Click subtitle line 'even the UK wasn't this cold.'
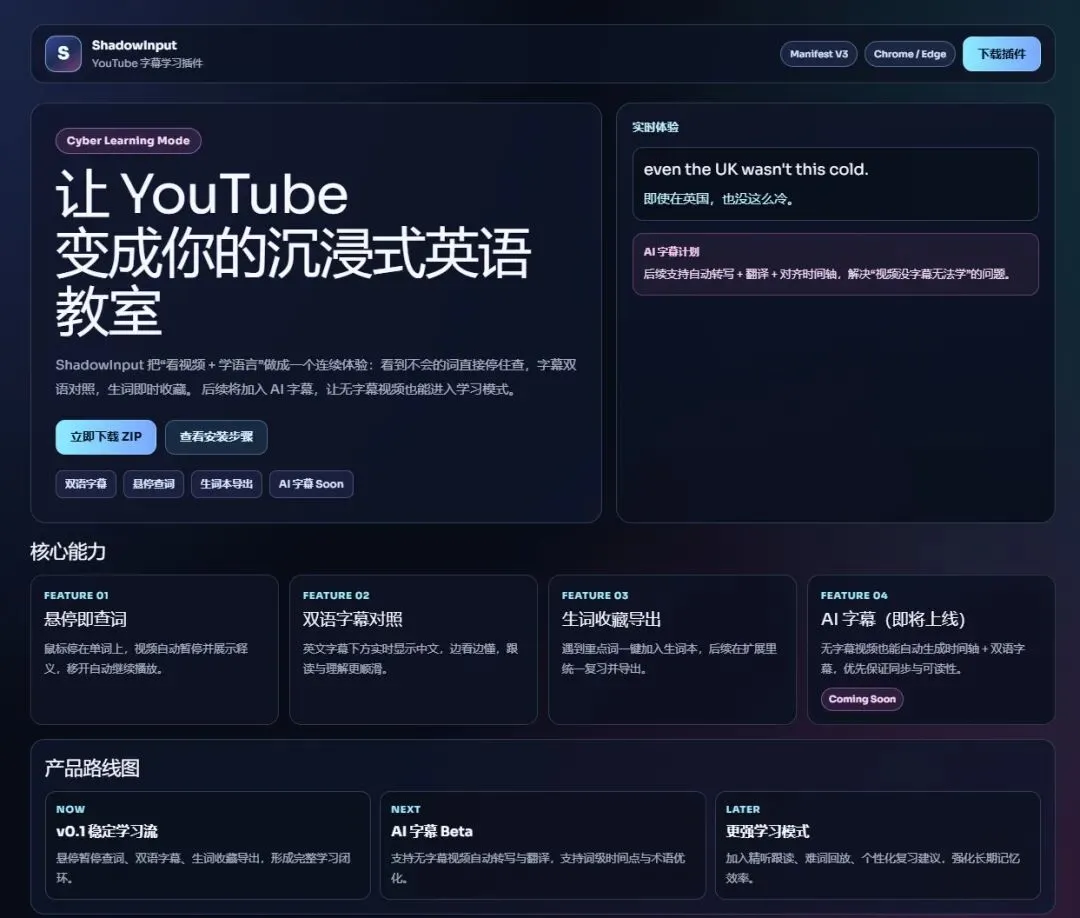Viewport: 1080px width, 918px height. coord(756,169)
